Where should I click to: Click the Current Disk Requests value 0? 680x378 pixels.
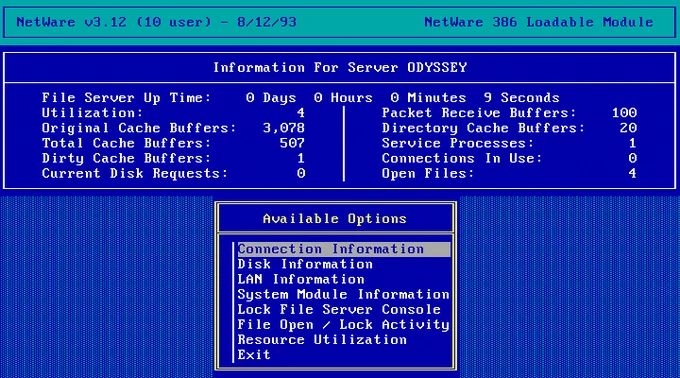[301, 174]
